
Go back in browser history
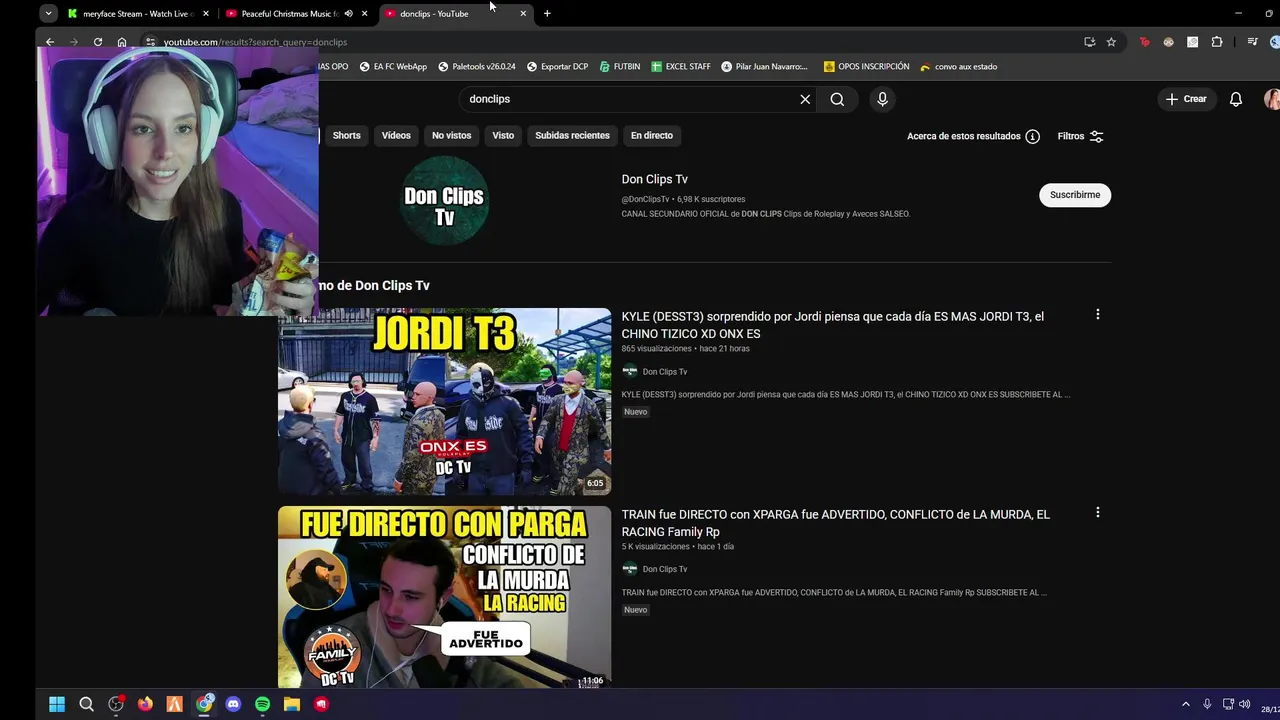click(50, 42)
